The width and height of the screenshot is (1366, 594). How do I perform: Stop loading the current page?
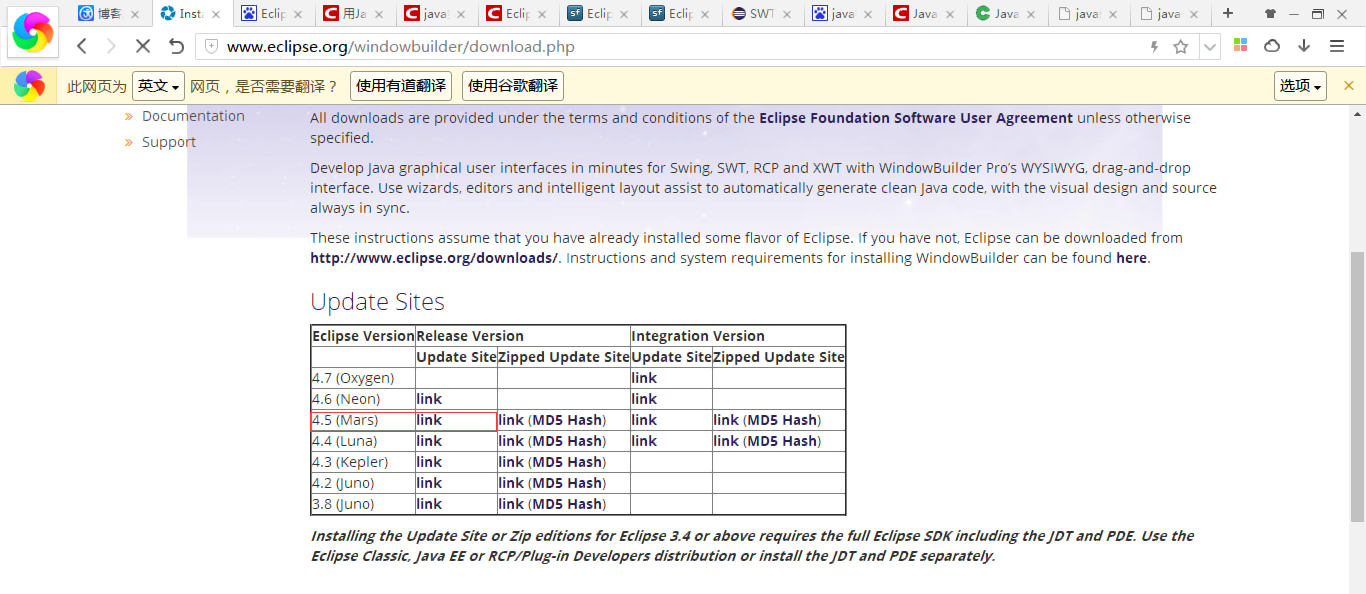[x=143, y=46]
